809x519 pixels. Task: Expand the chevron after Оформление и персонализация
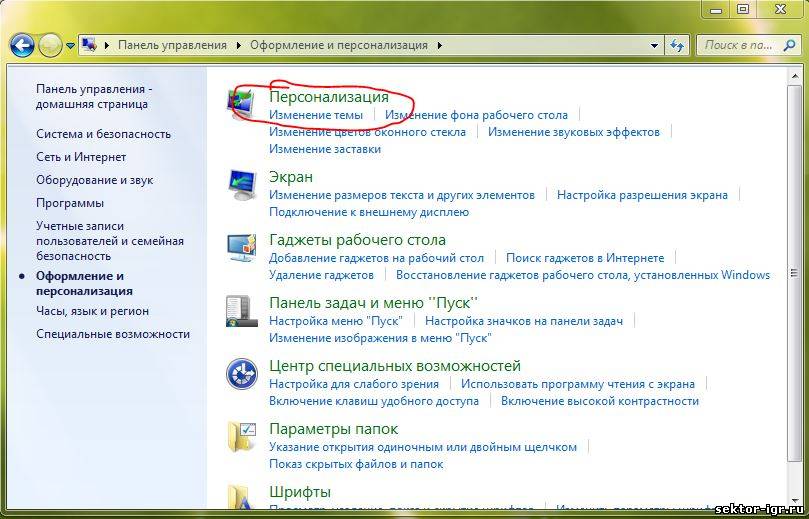(x=440, y=45)
